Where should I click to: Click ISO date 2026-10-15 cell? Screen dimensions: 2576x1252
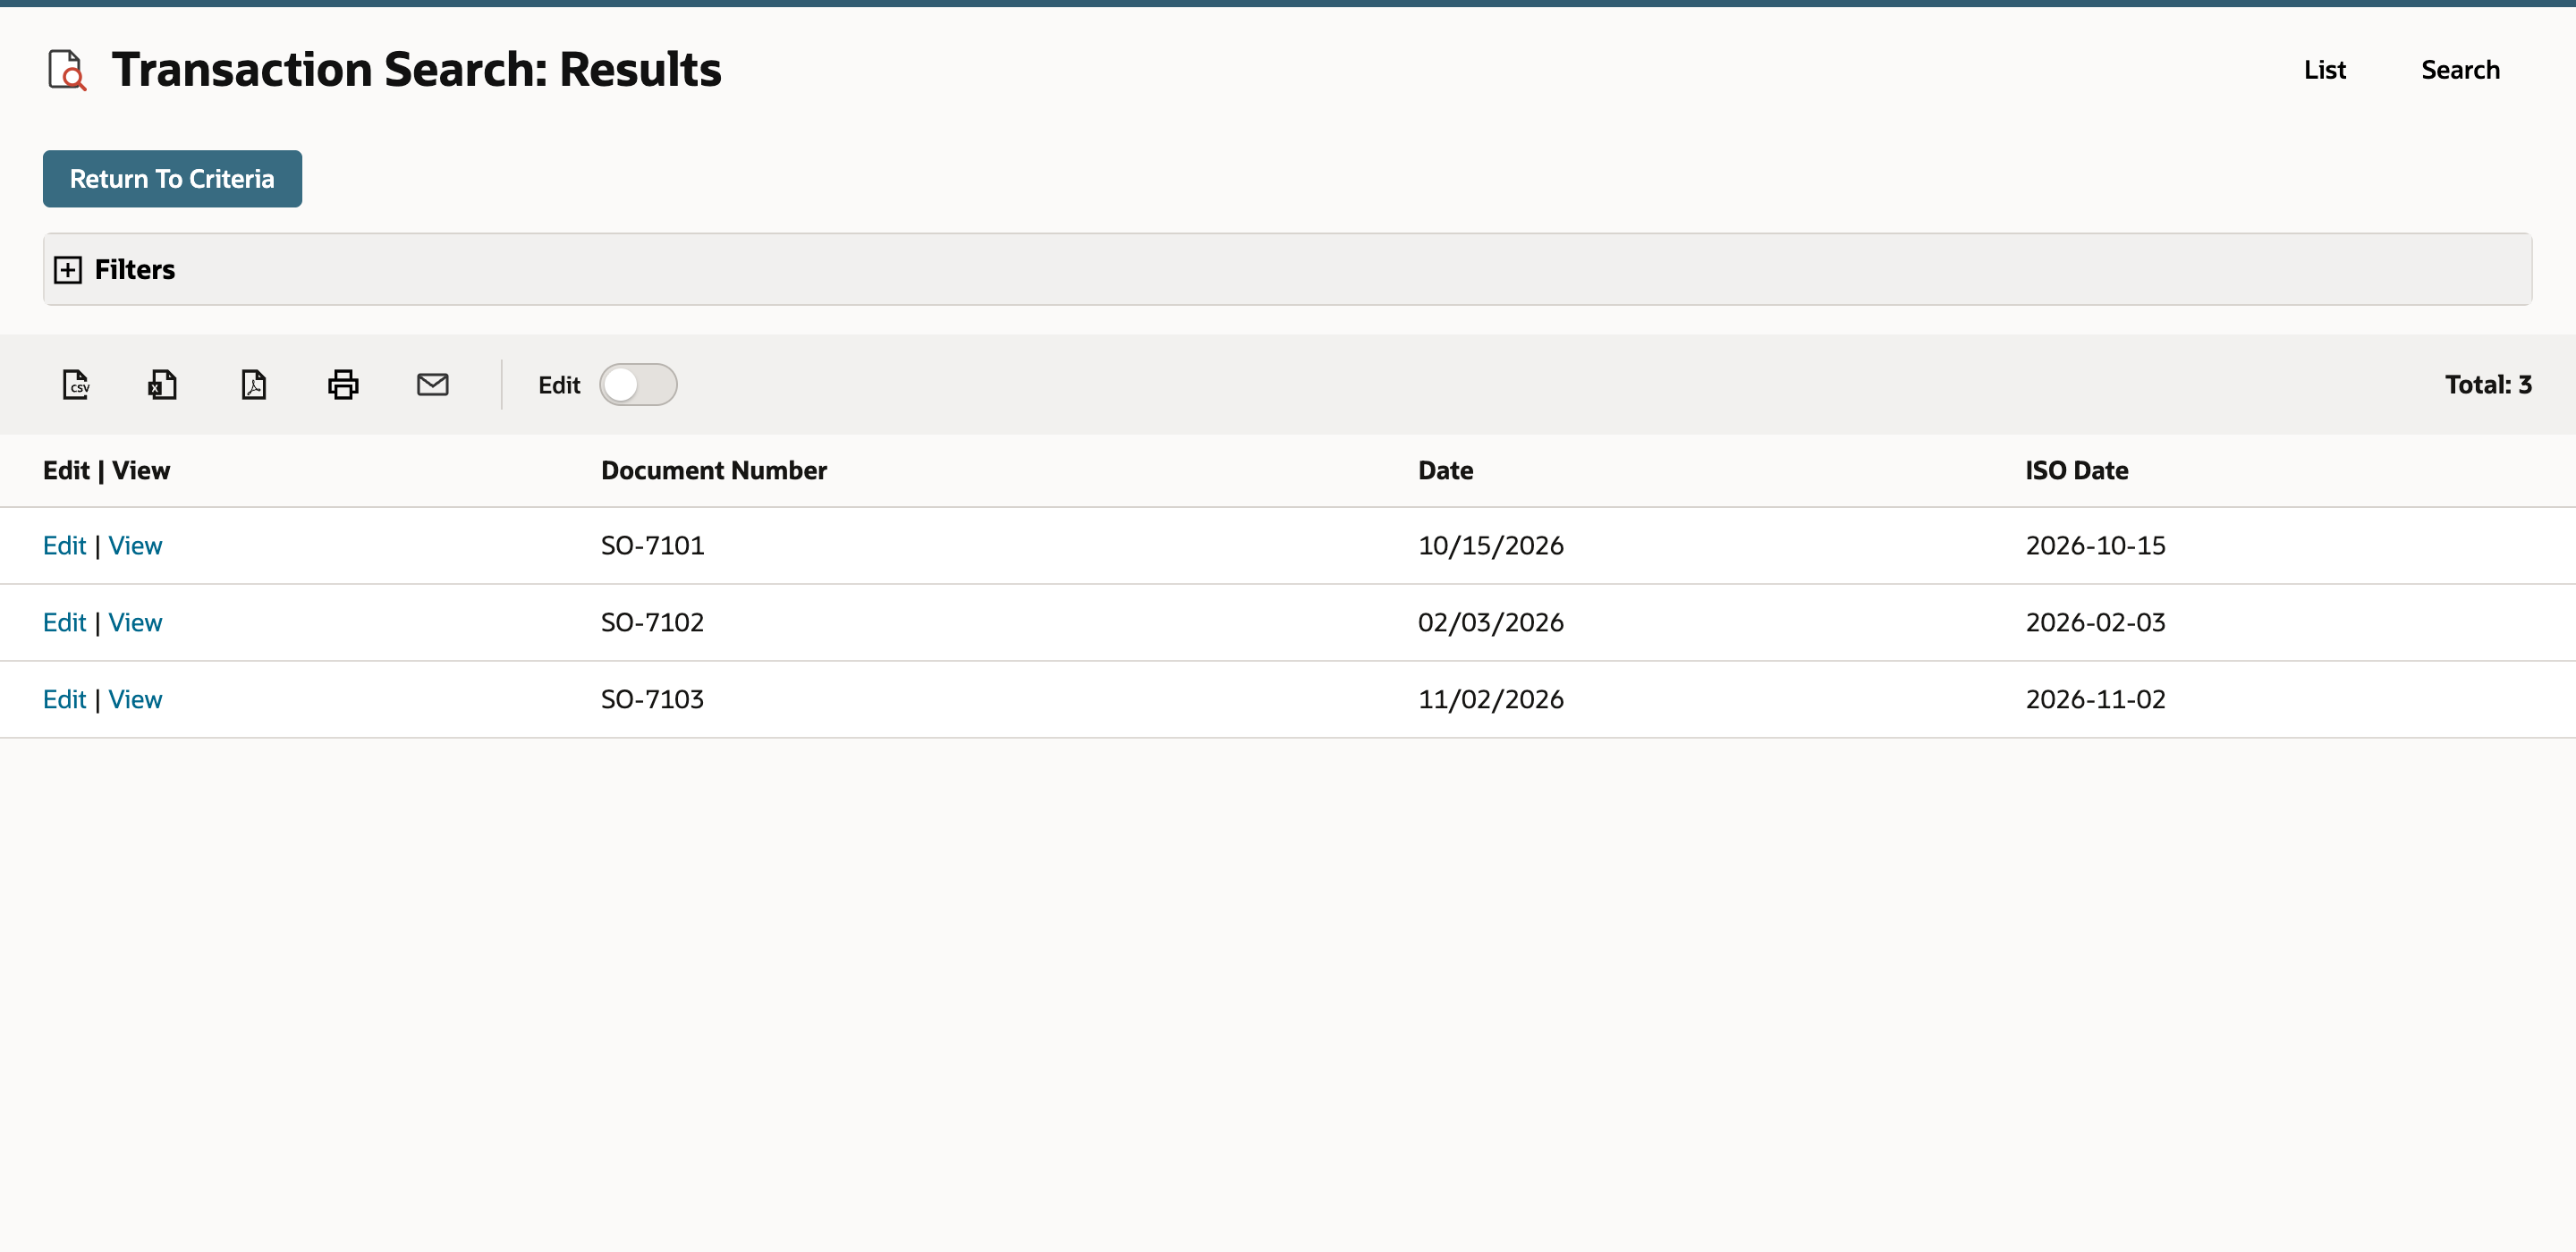(2095, 545)
